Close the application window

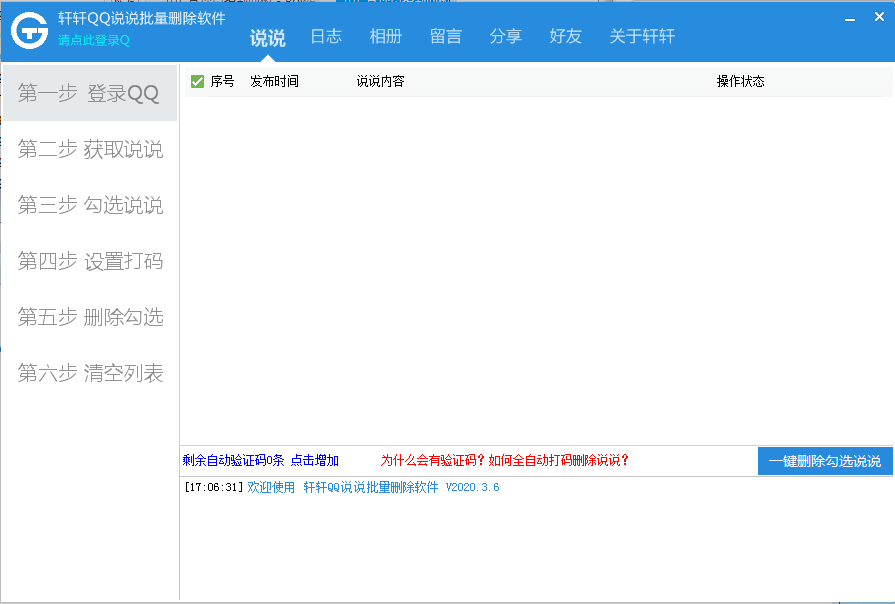tap(879, 17)
